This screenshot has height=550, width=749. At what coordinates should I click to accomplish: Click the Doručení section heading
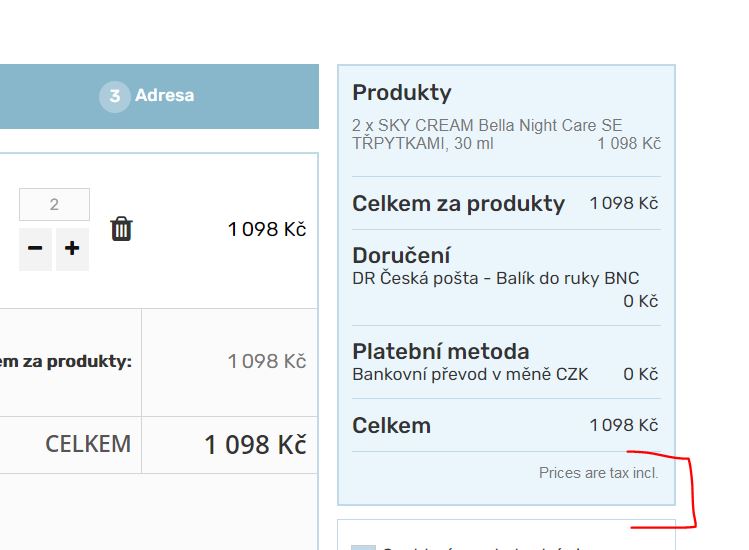401,255
